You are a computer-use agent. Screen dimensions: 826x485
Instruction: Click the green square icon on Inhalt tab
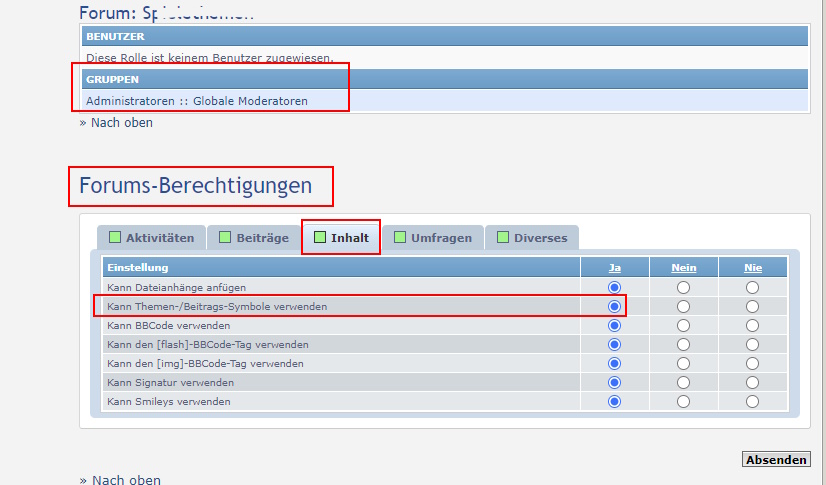click(320, 238)
